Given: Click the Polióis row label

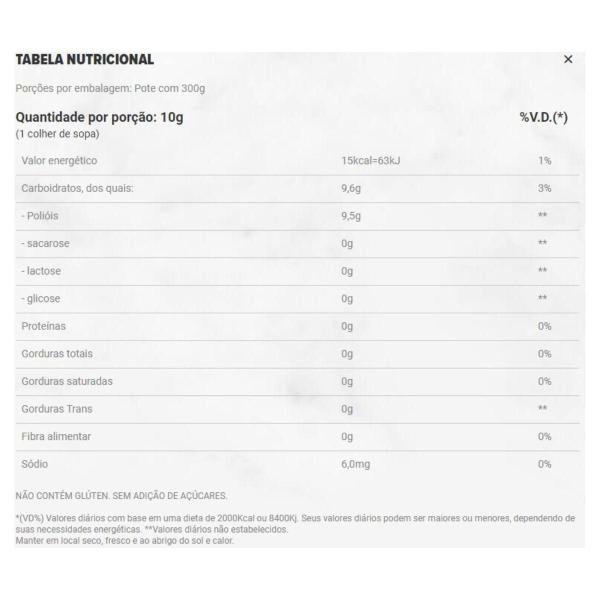Looking at the screenshot, I should (40, 216).
